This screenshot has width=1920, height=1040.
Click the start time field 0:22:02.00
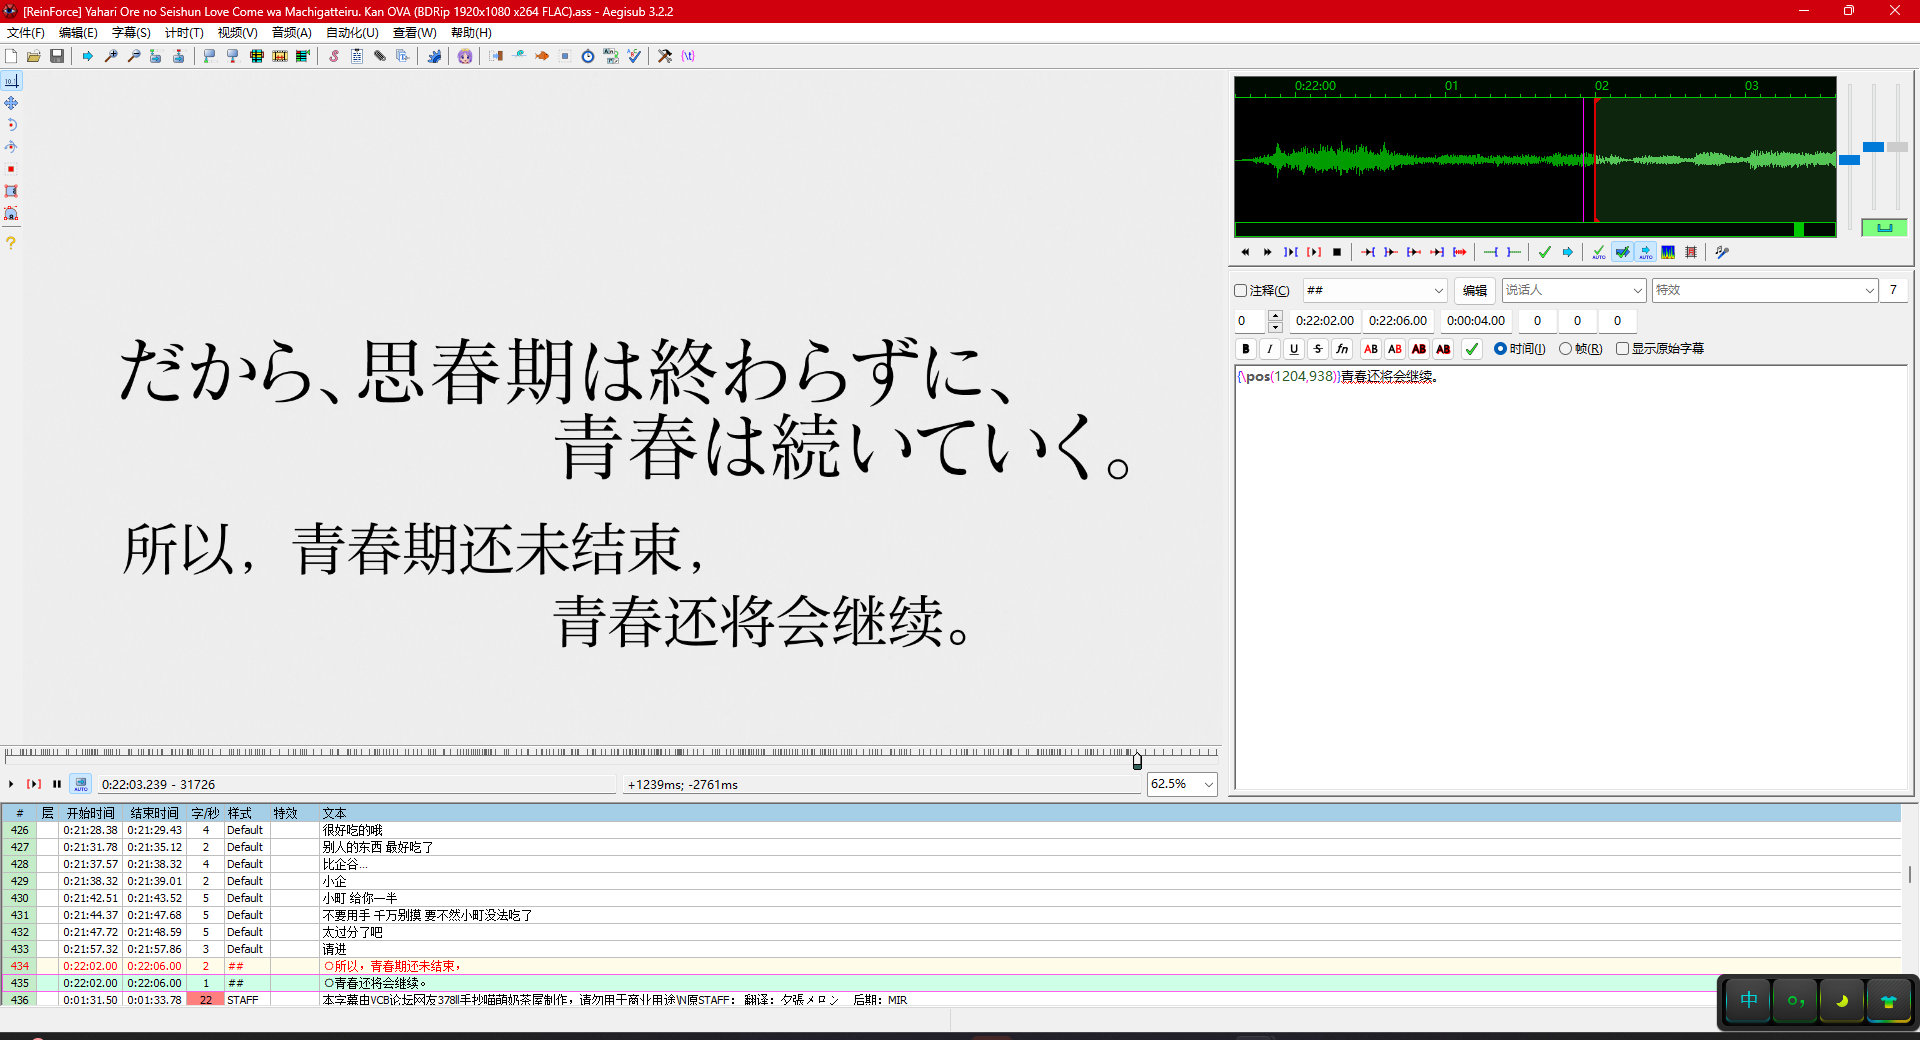point(1325,321)
